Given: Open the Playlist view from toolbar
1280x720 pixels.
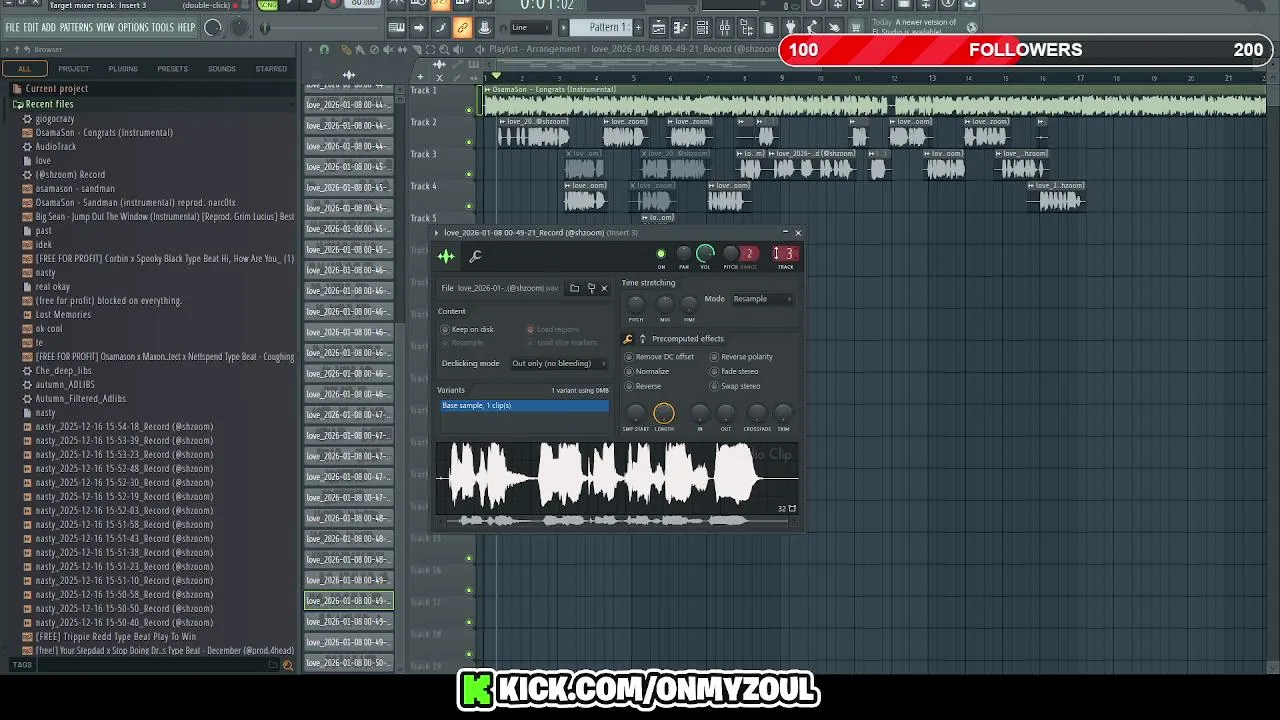Looking at the screenshot, I should [x=659, y=28].
